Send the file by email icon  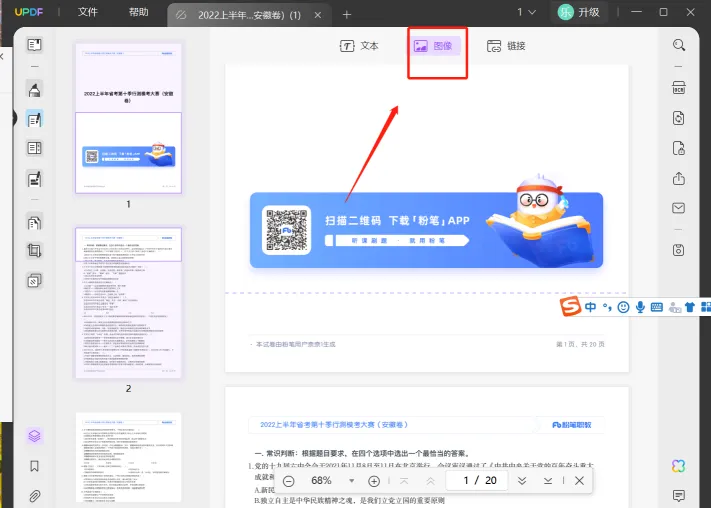click(679, 208)
